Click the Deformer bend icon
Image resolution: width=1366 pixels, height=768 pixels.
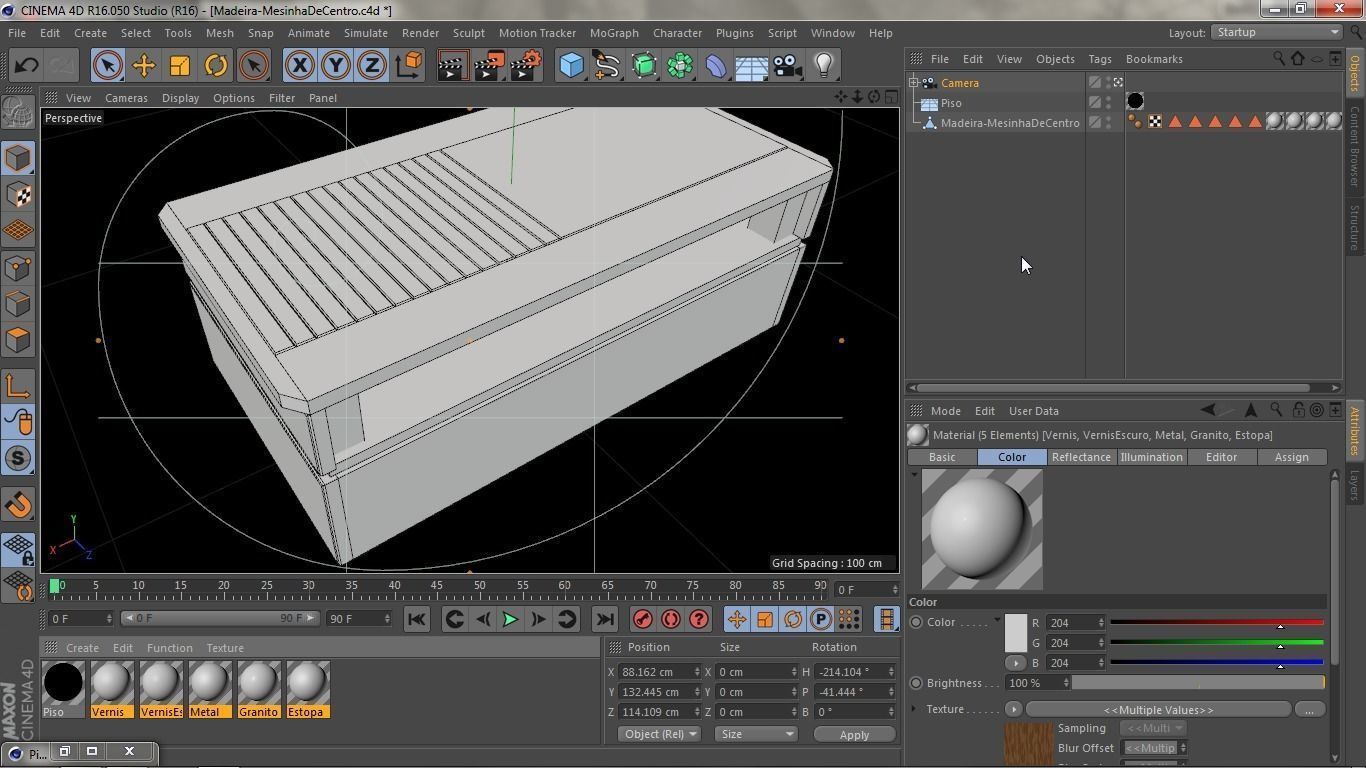[x=716, y=66]
